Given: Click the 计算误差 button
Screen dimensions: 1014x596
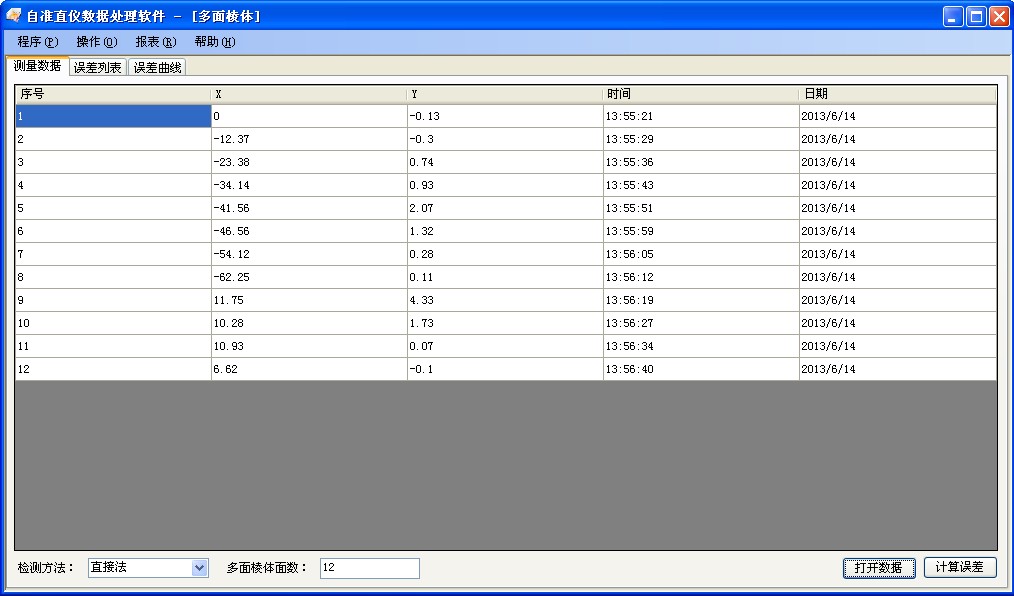Looking at the screenshot, I should 960,567.
